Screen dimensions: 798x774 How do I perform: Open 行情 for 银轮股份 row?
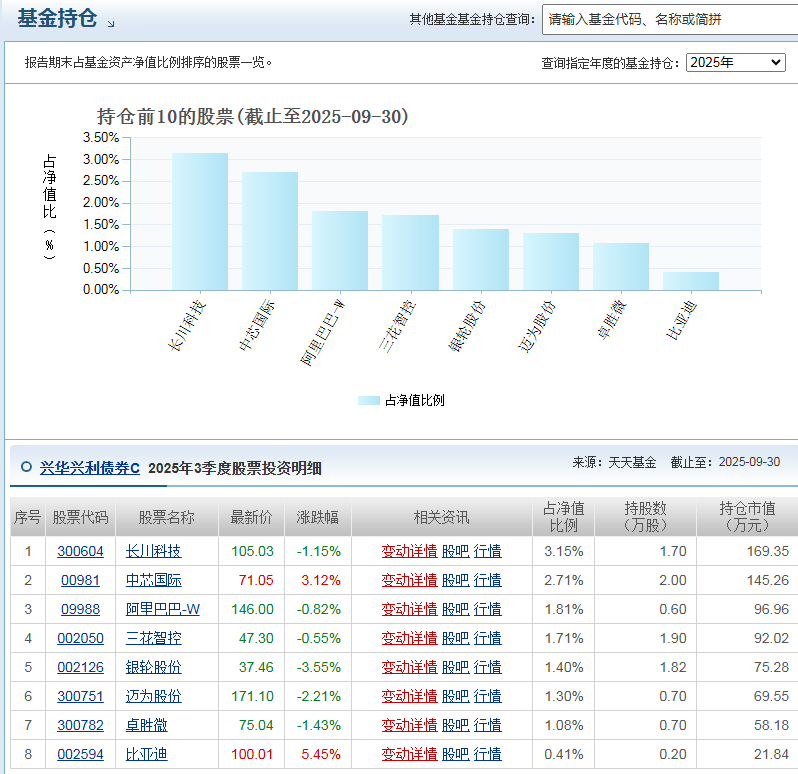(x=488, y=667)
